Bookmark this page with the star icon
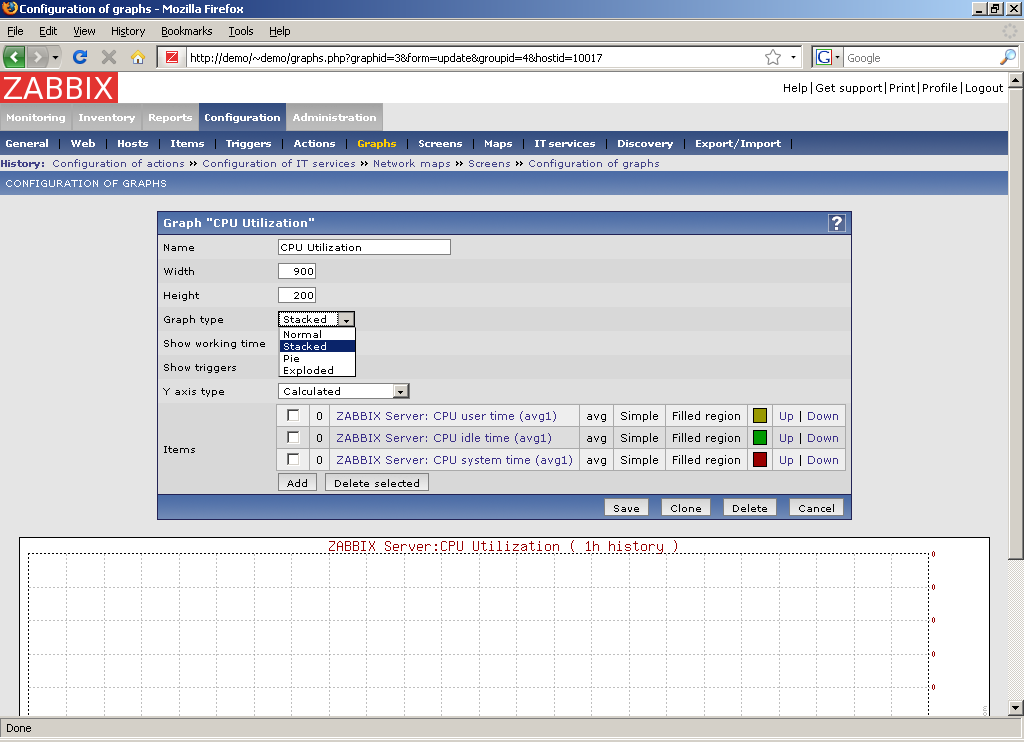1024x742 pixels. [773, 57]
